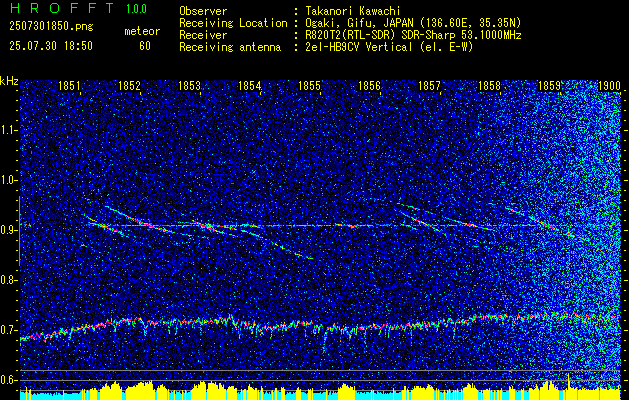Viewport: 629px width, 400px height.
Task: Click the HROFFT program title
Action: 61,8
